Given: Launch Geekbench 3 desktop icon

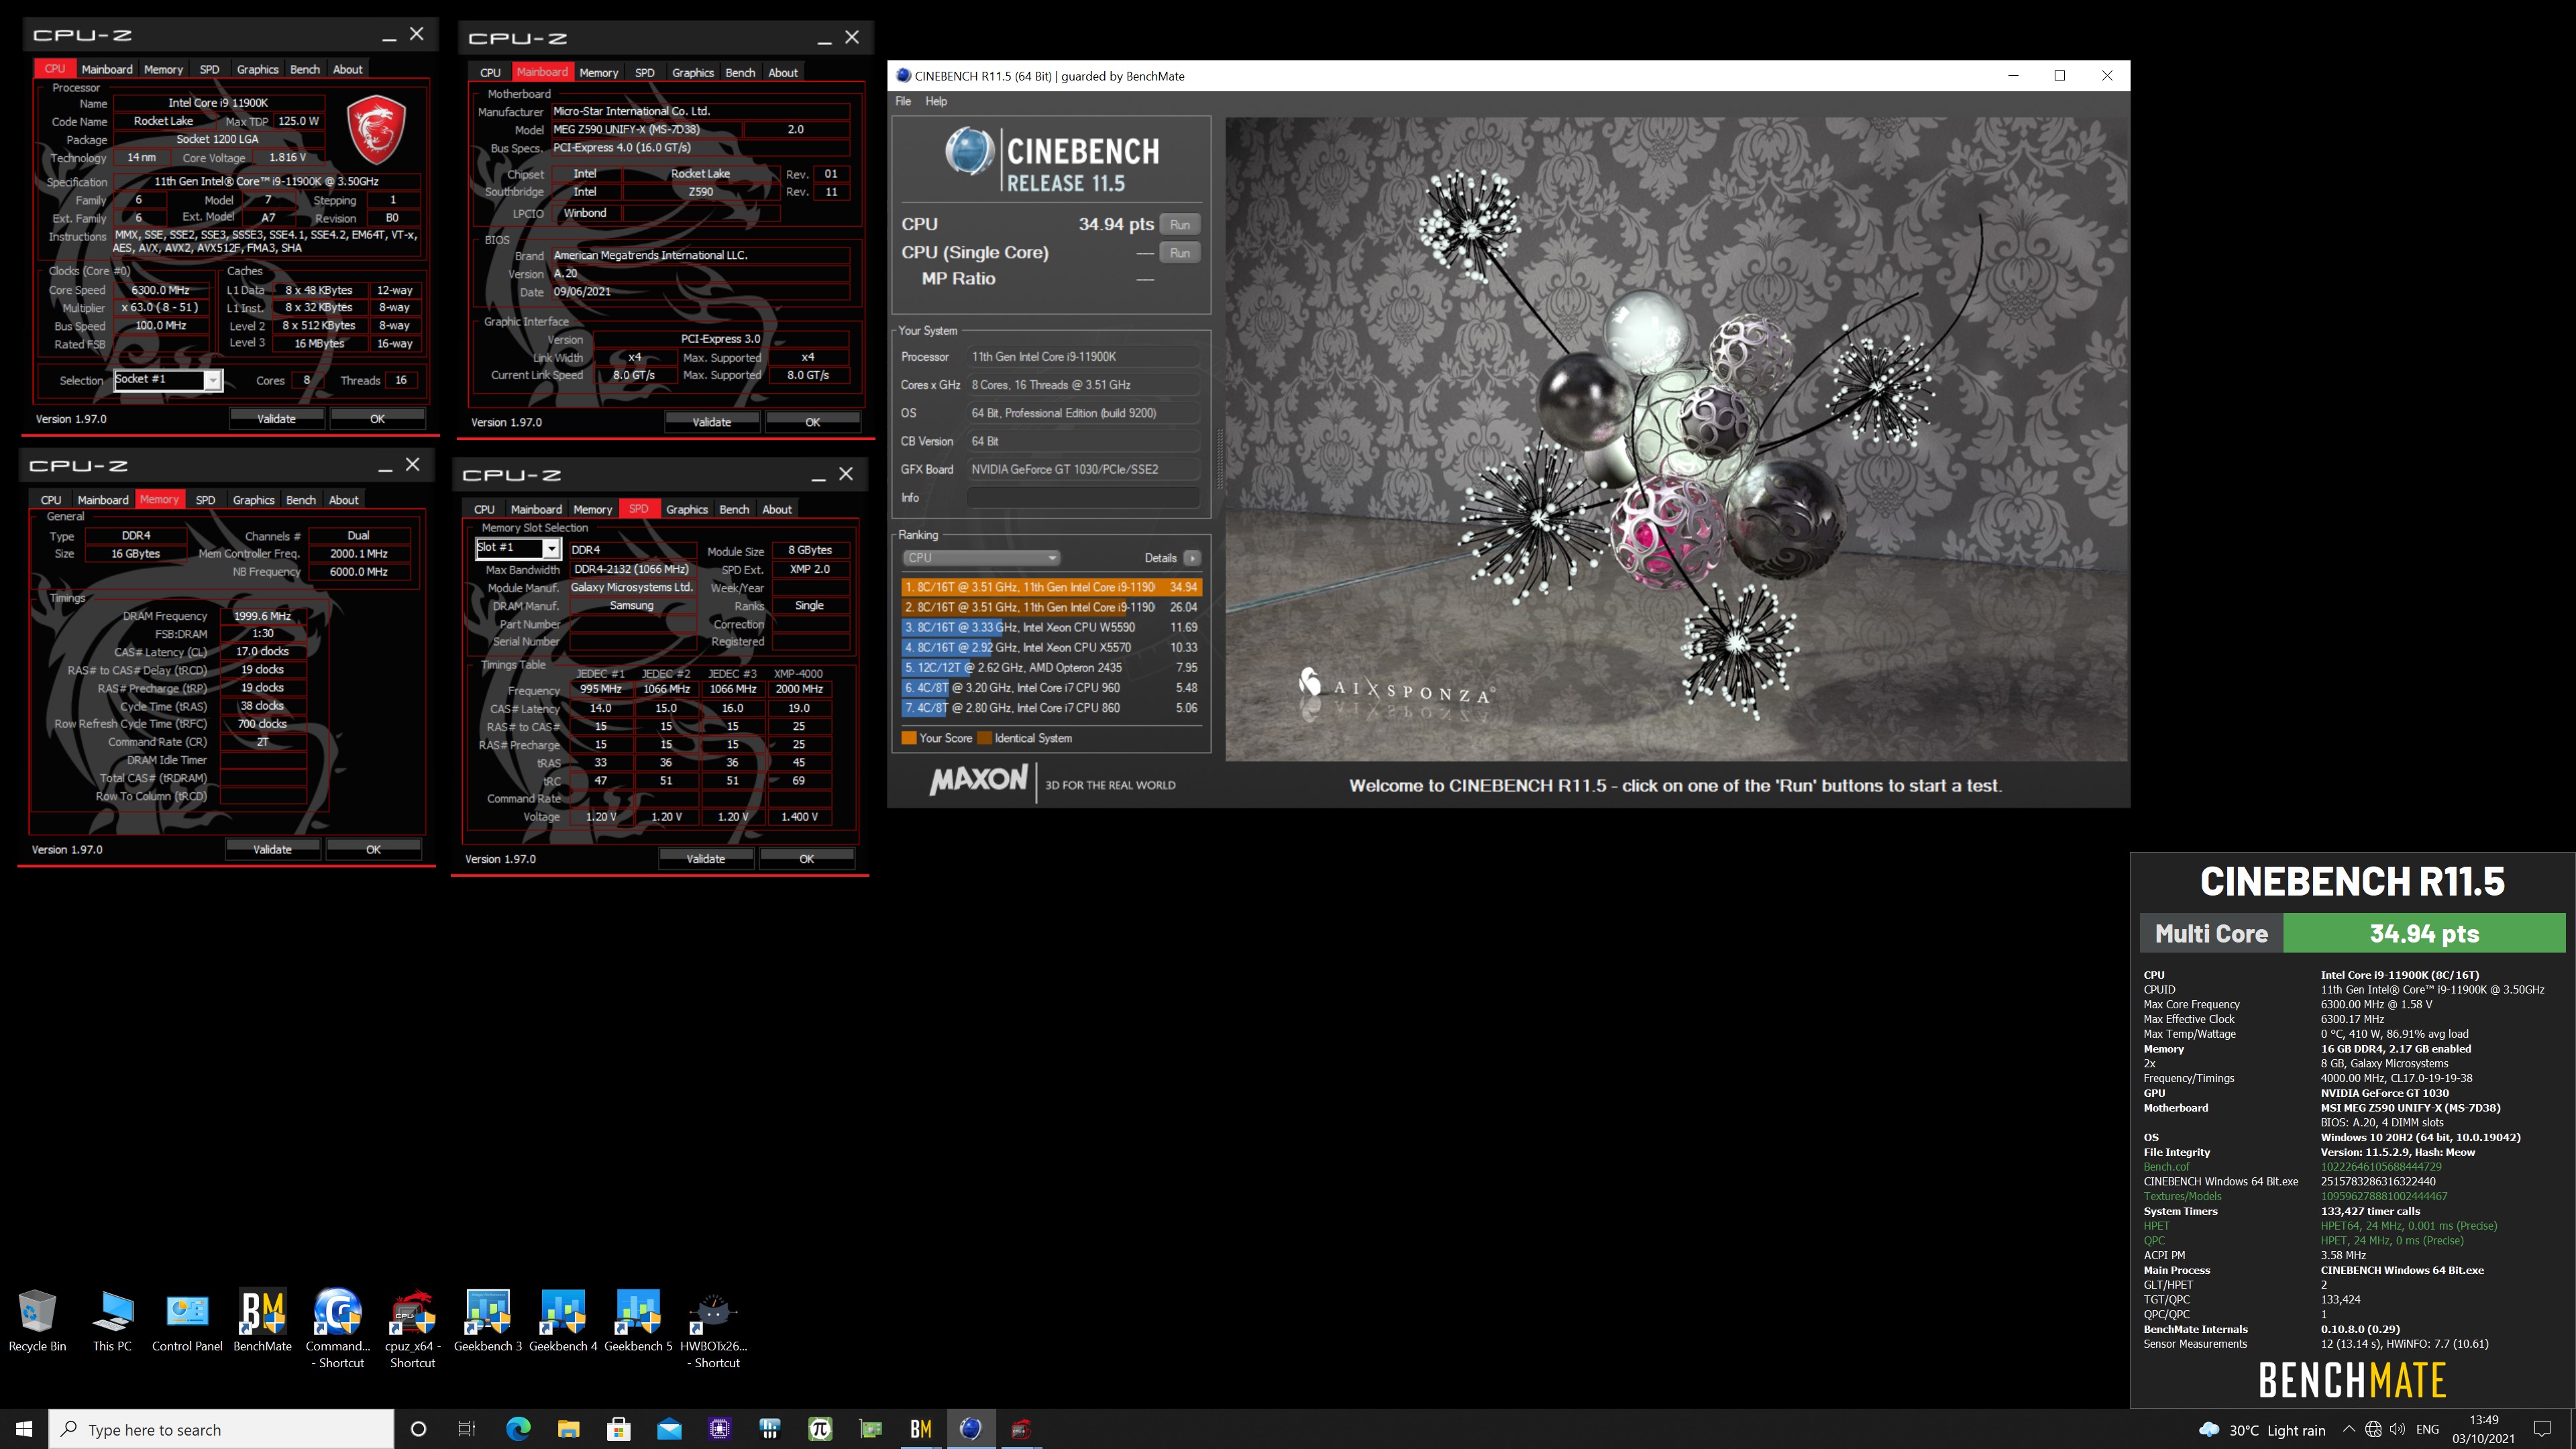Looking at the screenshot, I should pos(488,1321).
